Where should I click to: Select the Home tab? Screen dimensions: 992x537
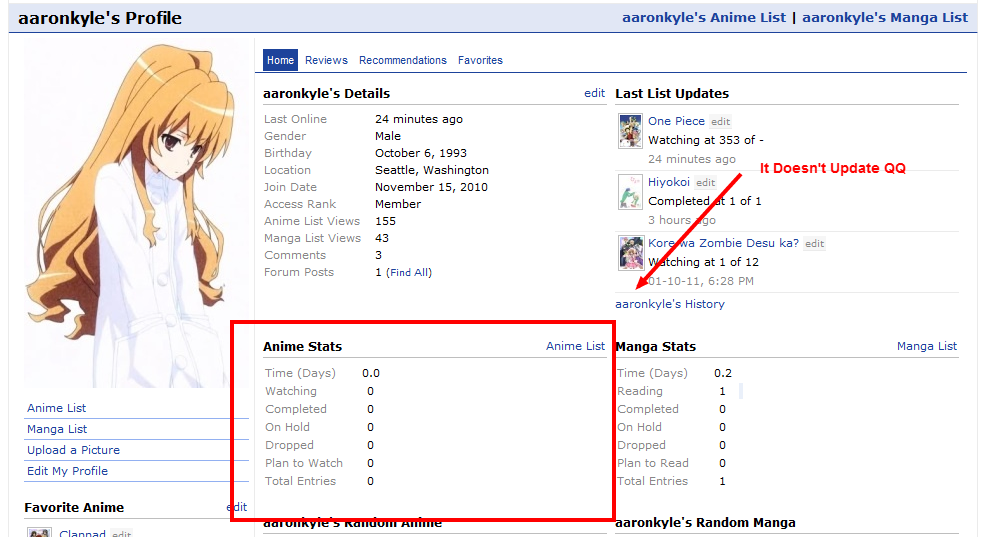pyautogui.click(x=281, y=60)
